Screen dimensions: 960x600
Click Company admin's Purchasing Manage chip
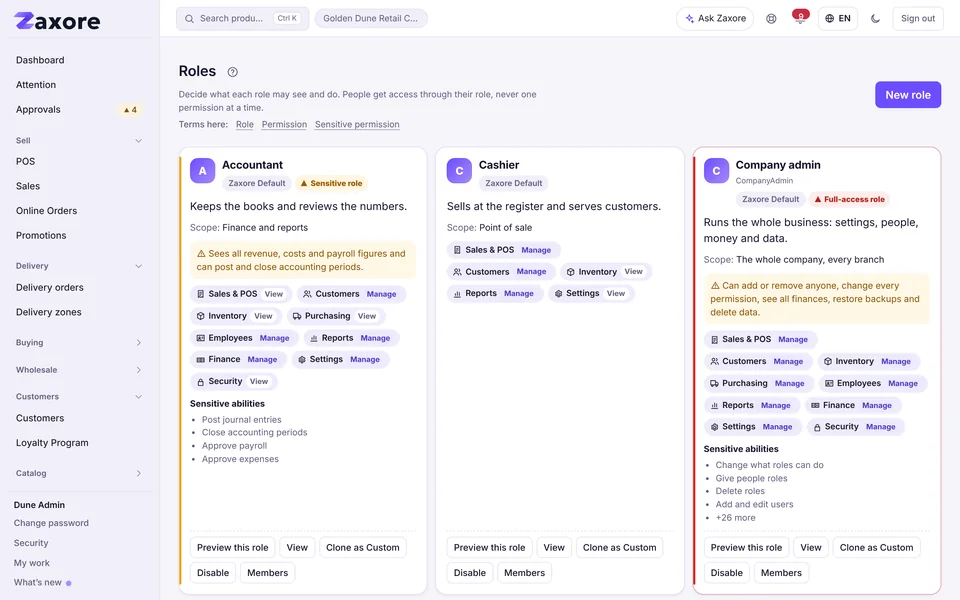(758, 383)
